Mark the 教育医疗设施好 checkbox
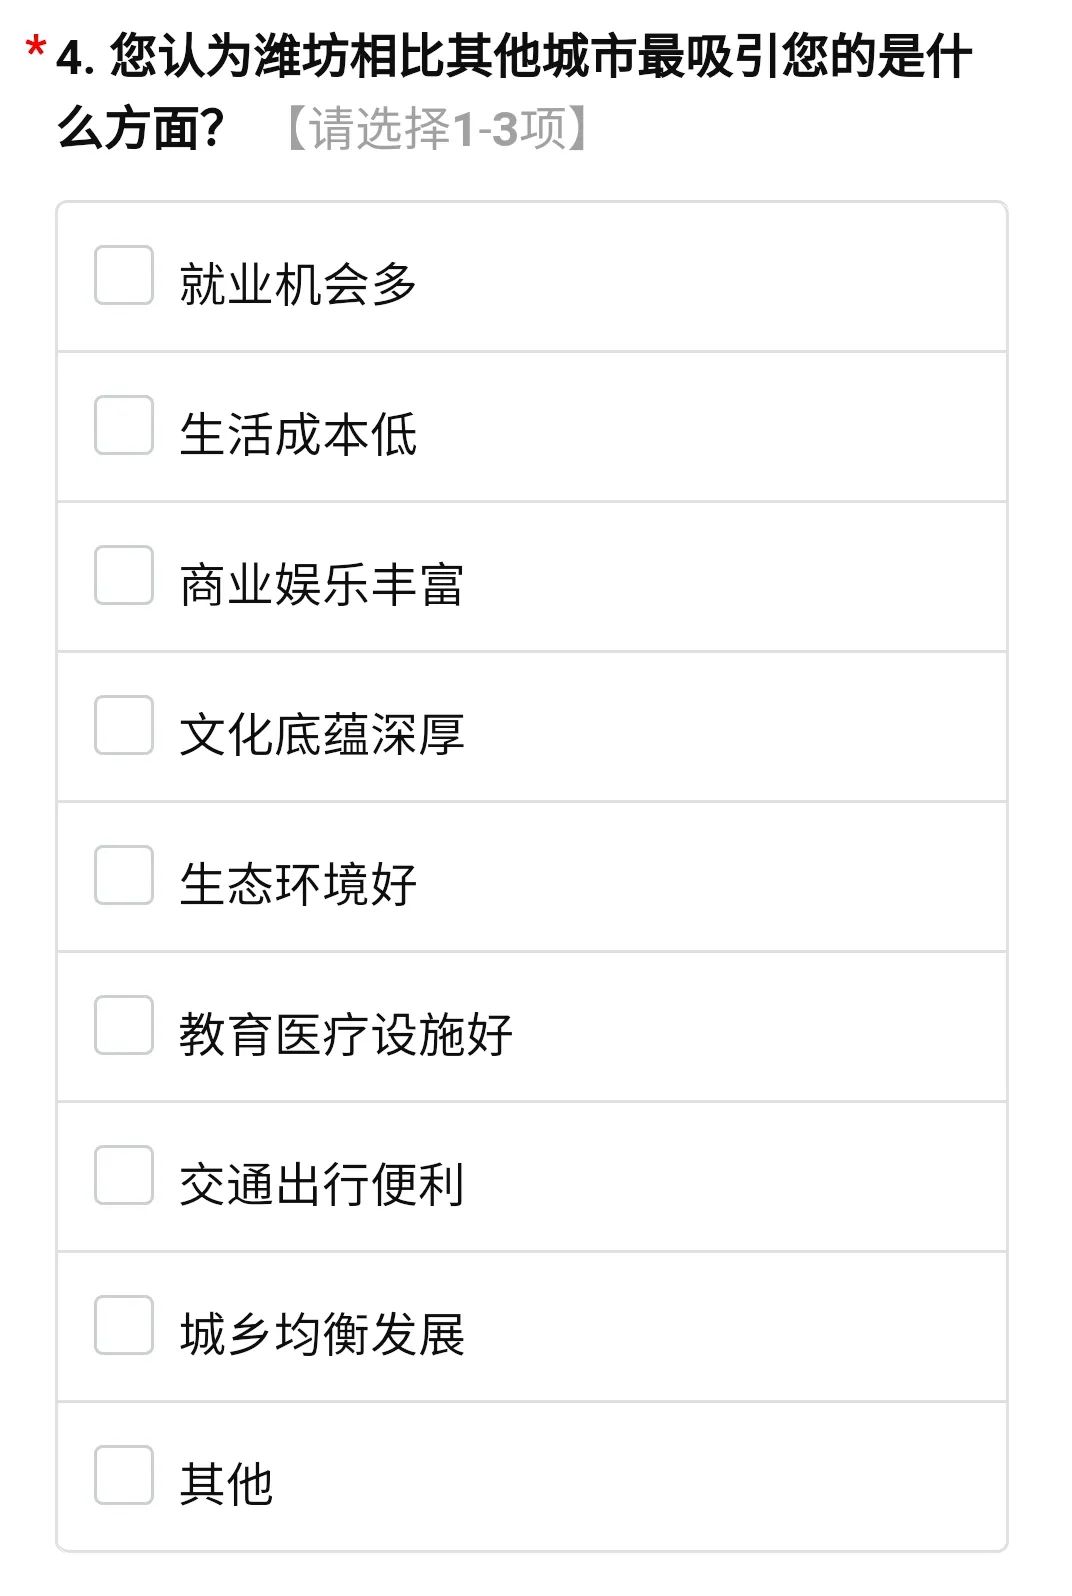The height and width of the screenshot is (1596, 1072). [124, 1025]
